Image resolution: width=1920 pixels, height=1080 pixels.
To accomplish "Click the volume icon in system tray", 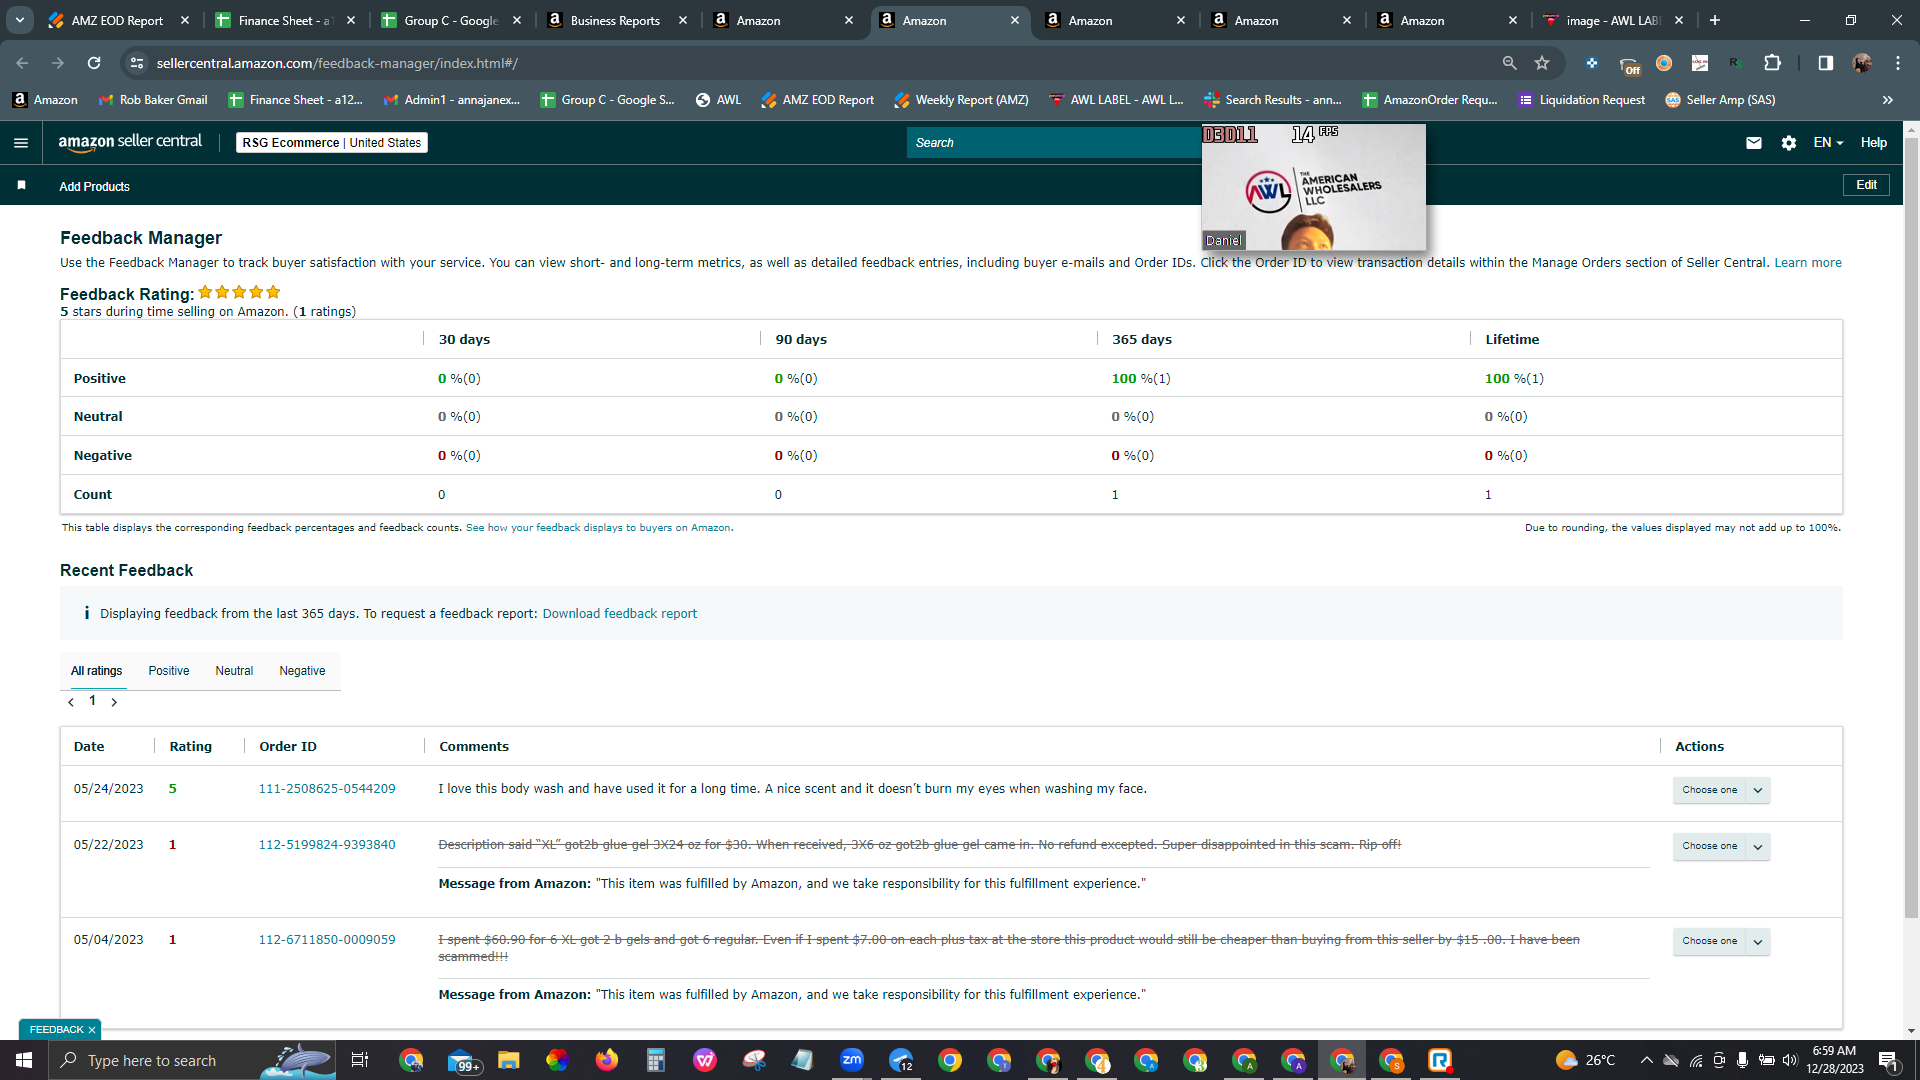I will 1790,1060.
